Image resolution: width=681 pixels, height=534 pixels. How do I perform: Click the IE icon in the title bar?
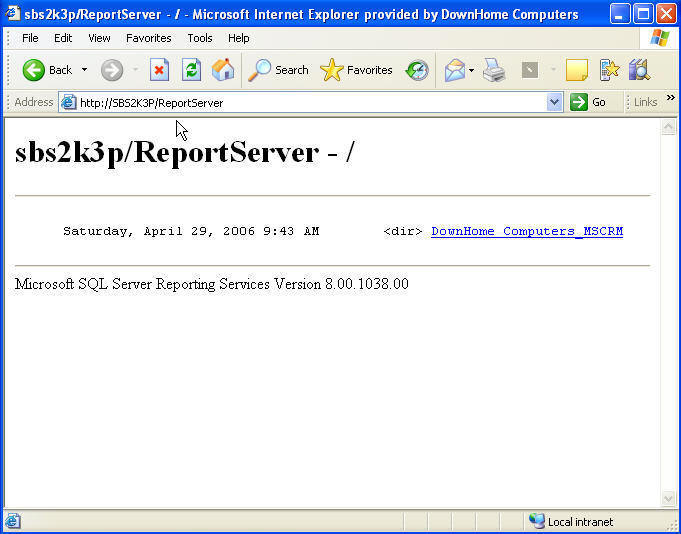coord(13,13)
